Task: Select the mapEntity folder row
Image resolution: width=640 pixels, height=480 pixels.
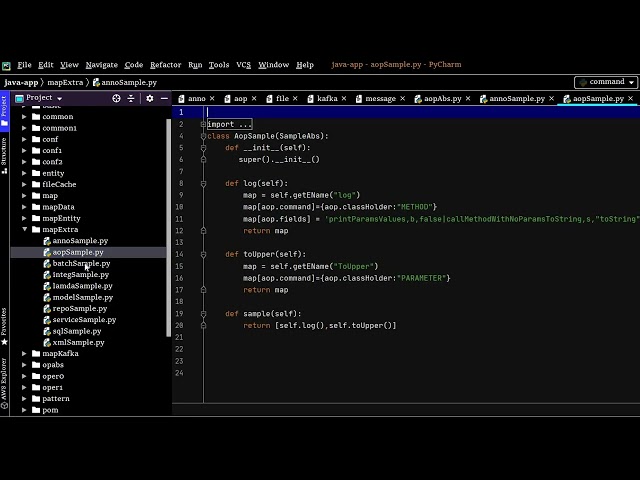Action: click(x=88, y=218)
